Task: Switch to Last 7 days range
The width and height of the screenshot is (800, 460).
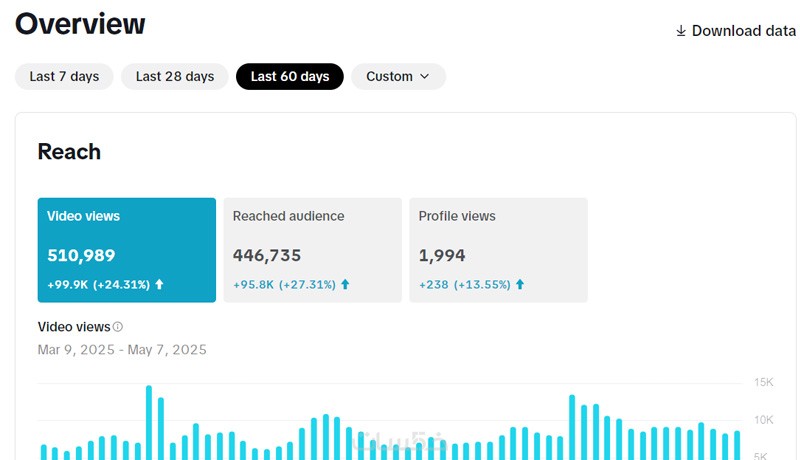Action: 64,76
